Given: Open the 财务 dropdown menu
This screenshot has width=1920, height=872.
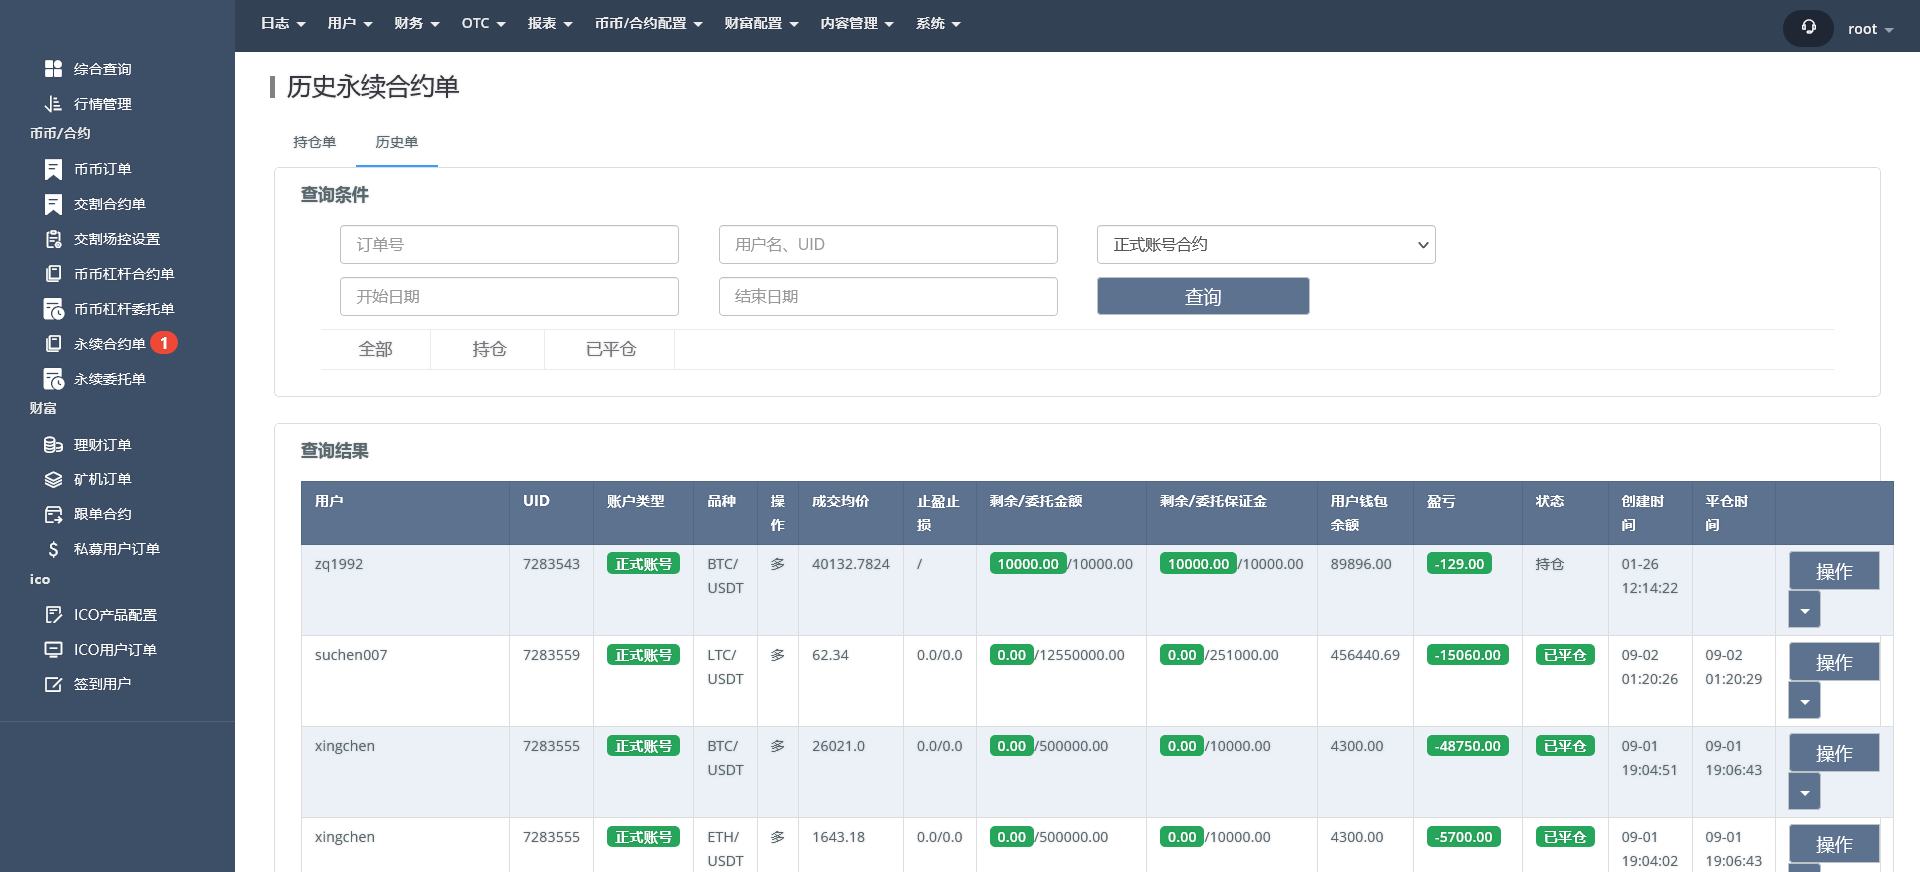Looking at the screenshot, I should pos(417,24).
